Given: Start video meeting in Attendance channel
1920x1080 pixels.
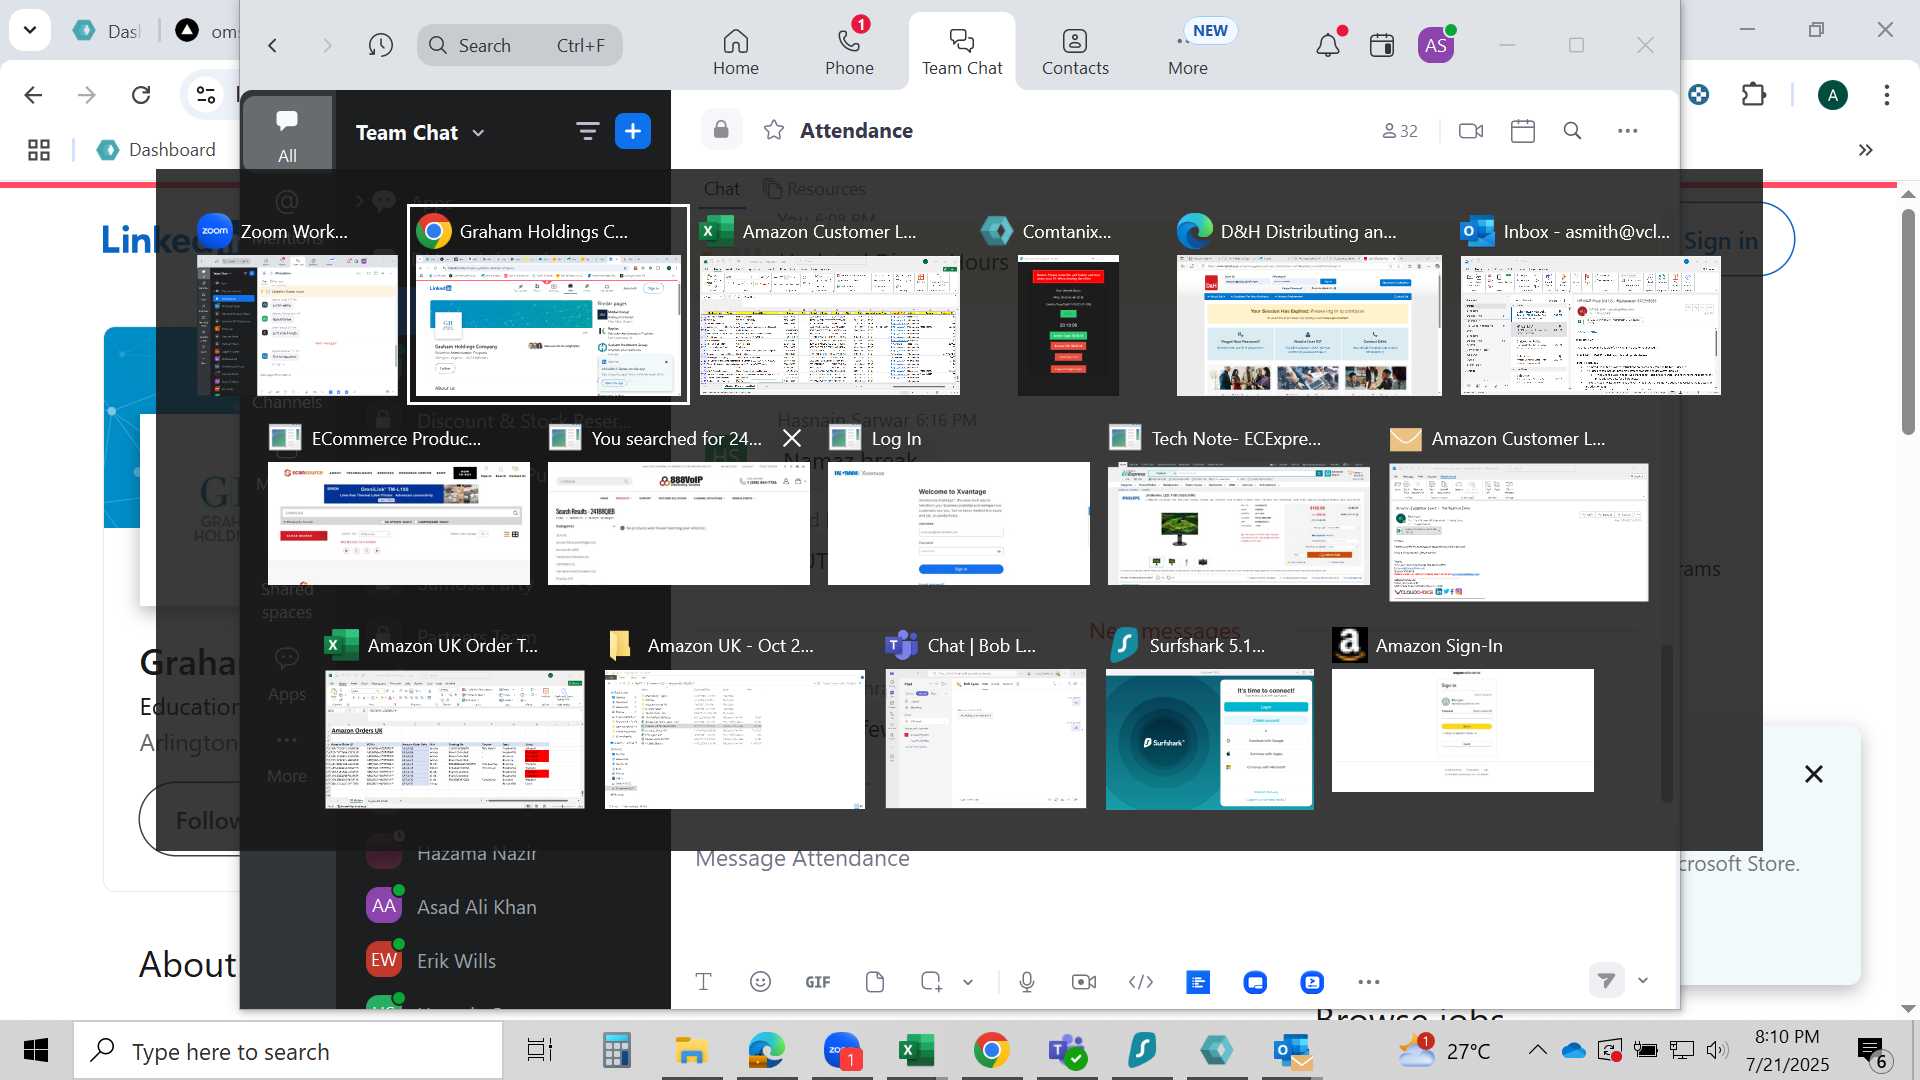Looking at the screenshot, I should [1471, 131].
